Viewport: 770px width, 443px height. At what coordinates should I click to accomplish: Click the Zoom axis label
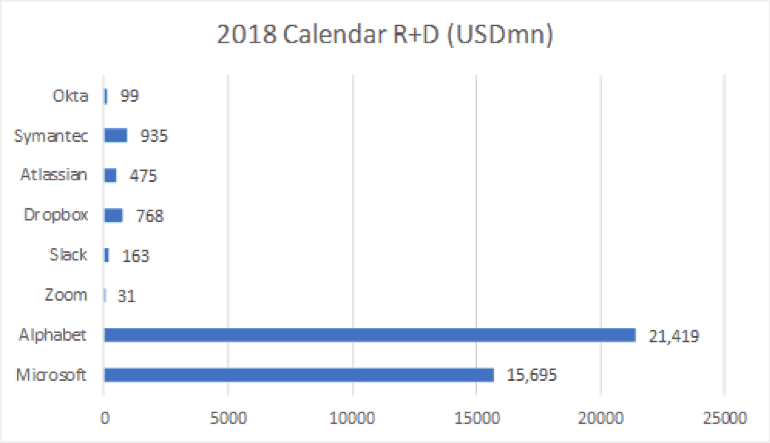pyautogui.click(x=67, y=295)
